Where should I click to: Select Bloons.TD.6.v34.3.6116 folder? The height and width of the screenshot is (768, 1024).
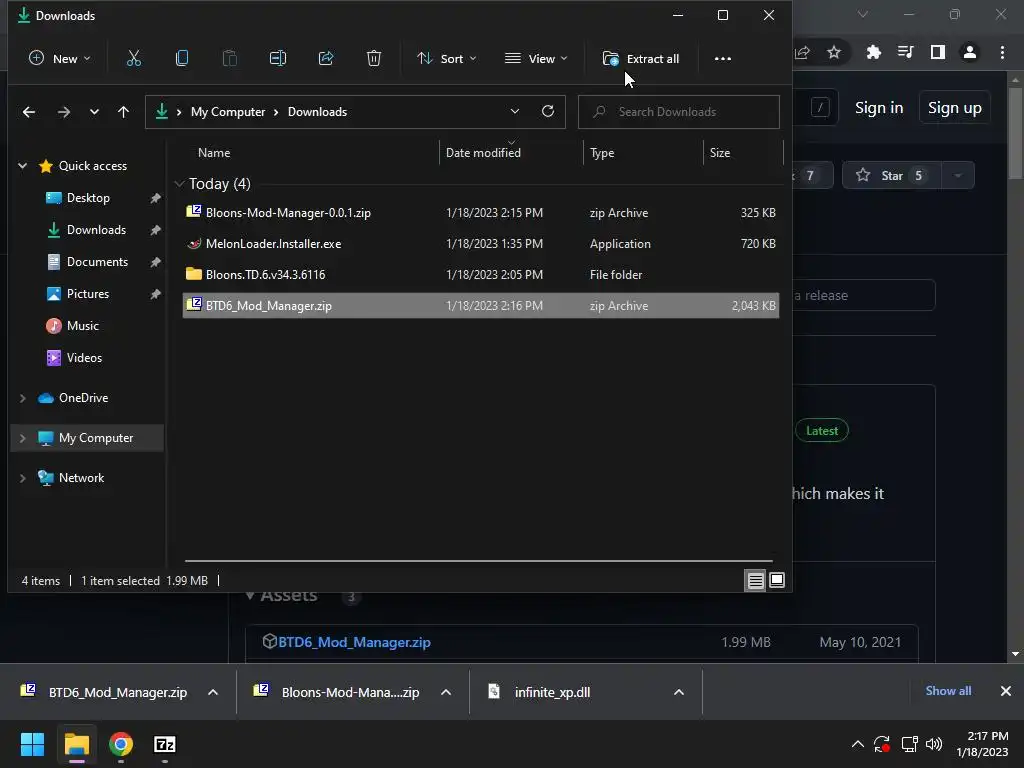(481, 275)
